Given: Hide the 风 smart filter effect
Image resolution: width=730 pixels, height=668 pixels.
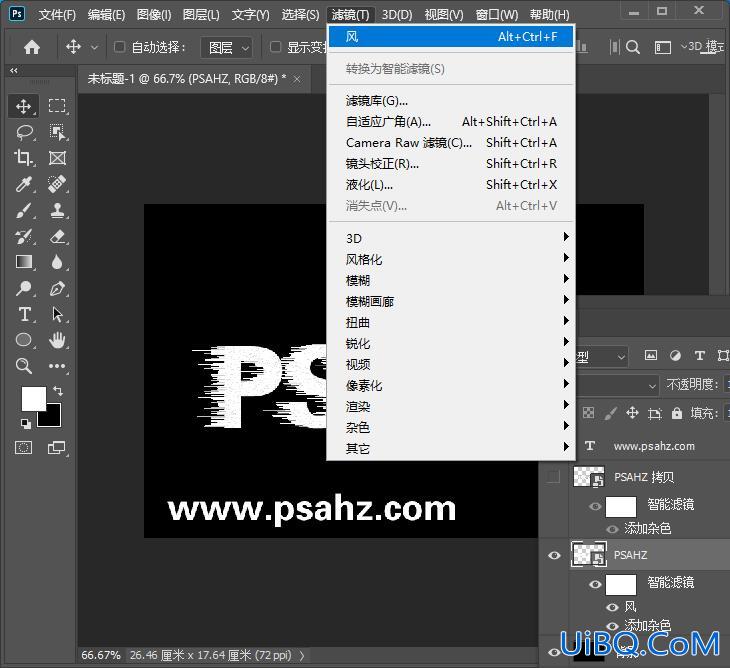Looking at the screenshot, I should (x=612, y=607).
